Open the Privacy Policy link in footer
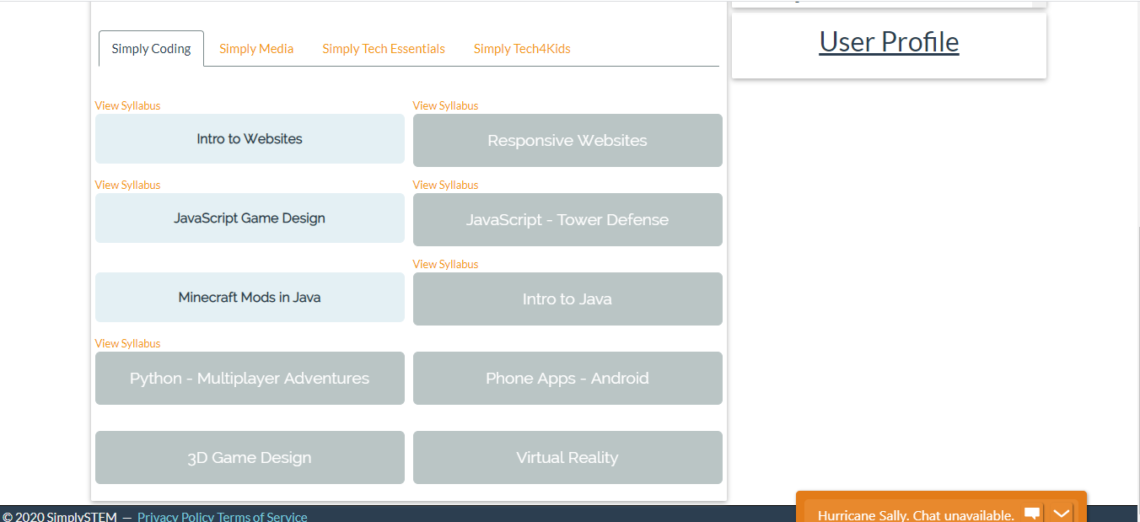This screenshot has height=522, width=1140. (x=175, y=517)
